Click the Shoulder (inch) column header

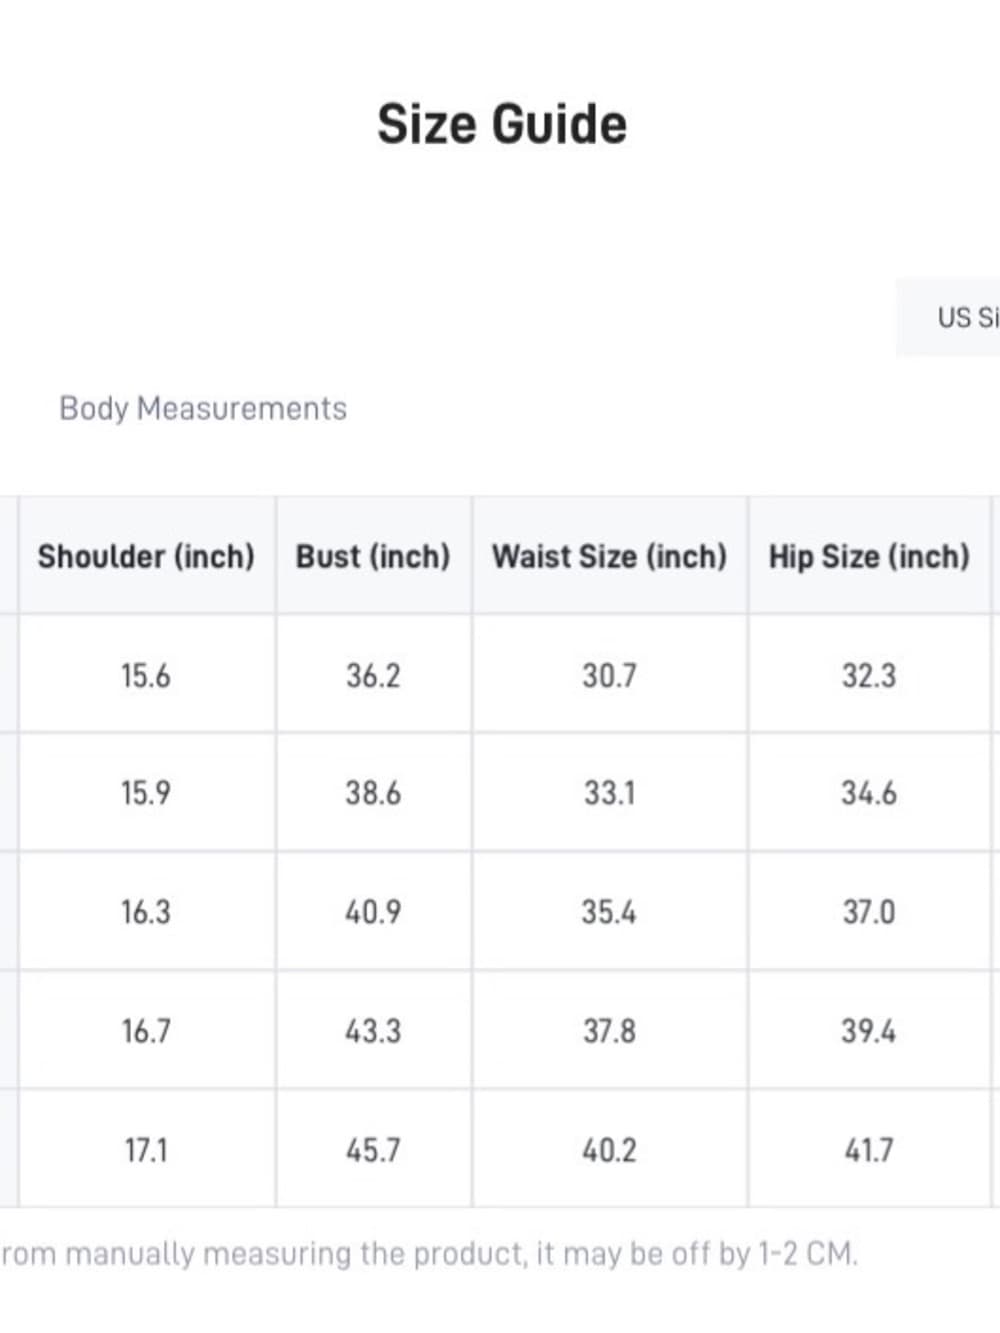pos(146,555)
